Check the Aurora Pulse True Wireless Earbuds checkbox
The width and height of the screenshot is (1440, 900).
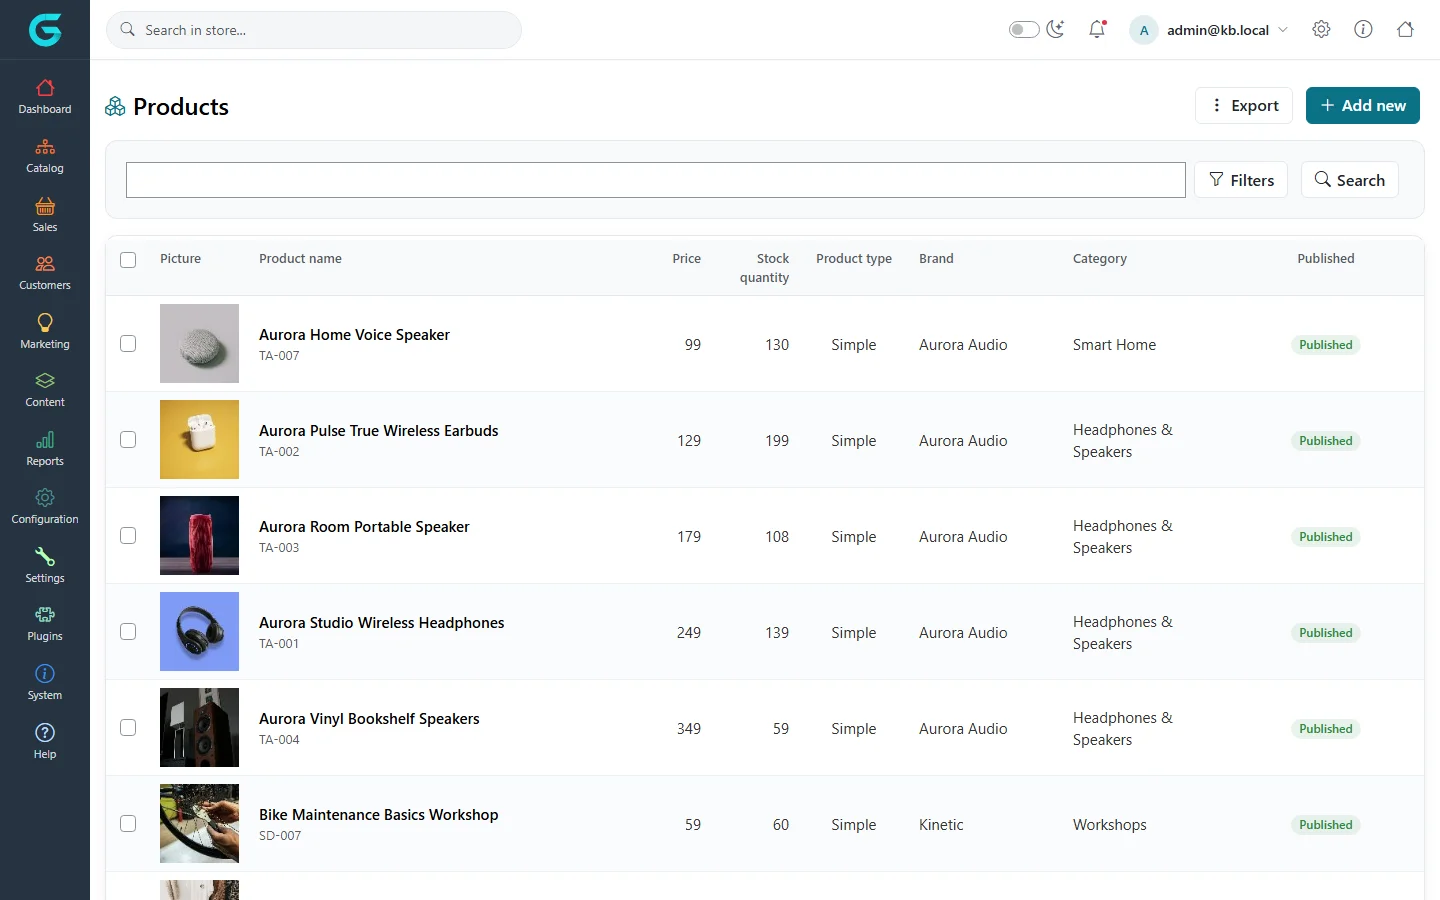tap(128, 440)
